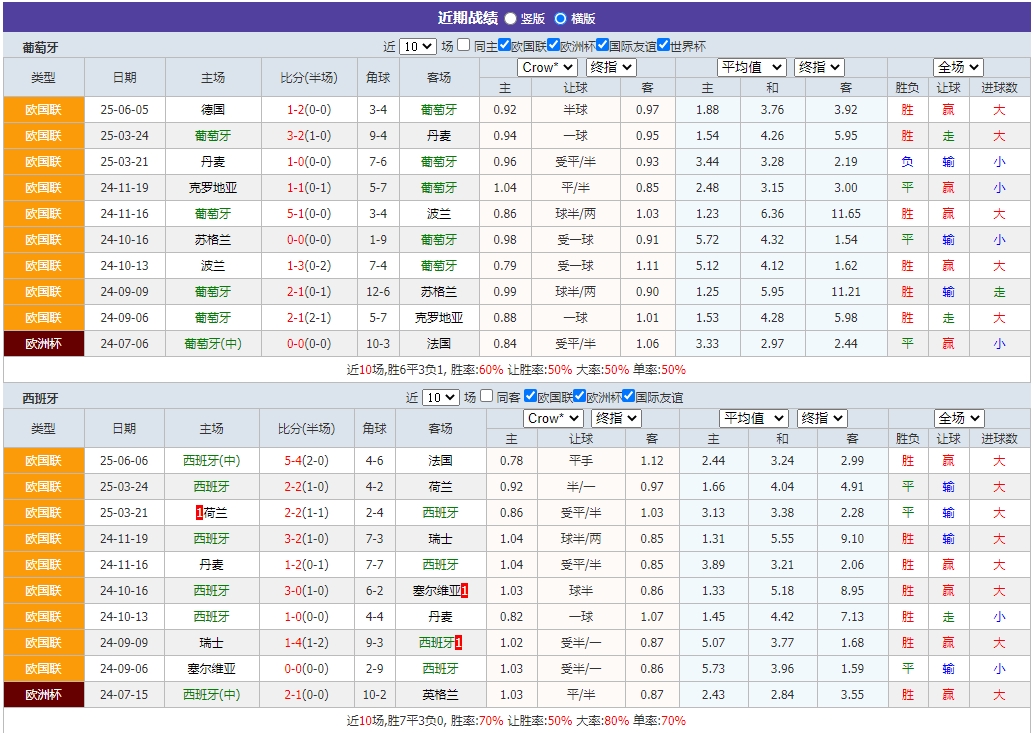Open the 终指 dropdown next to Crow*
The height and width of the screenshot is (733, 1033).
[x=610, y=67]
